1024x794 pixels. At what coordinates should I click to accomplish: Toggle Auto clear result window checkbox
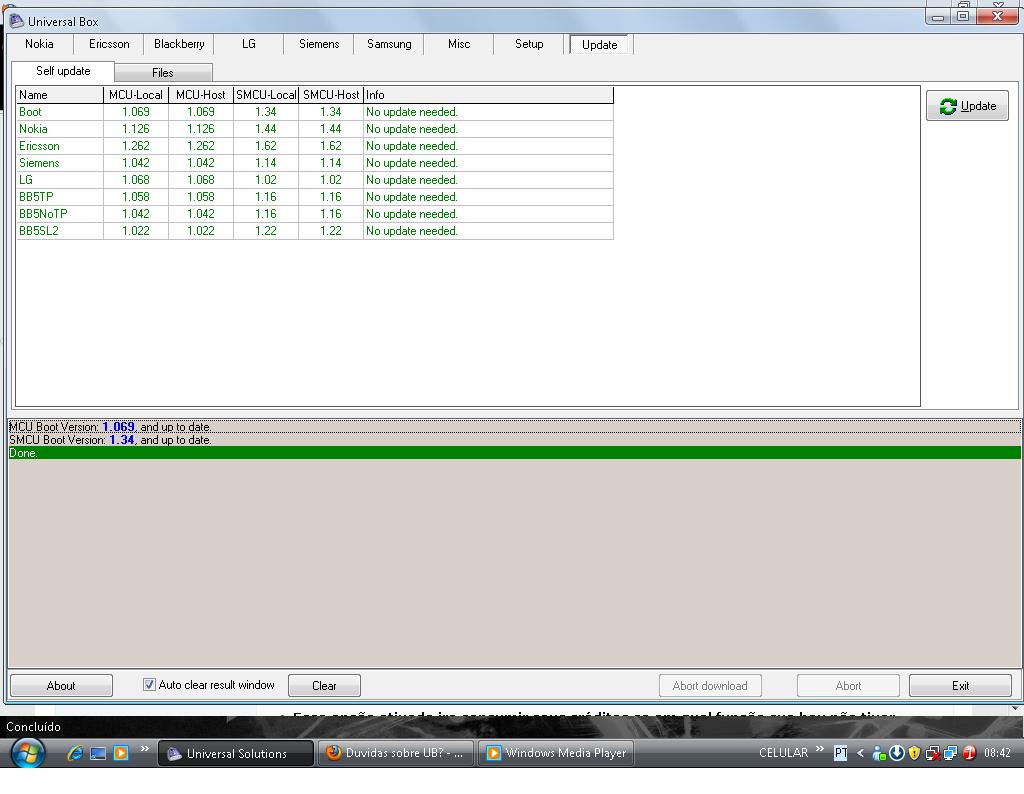coord(149,684)
